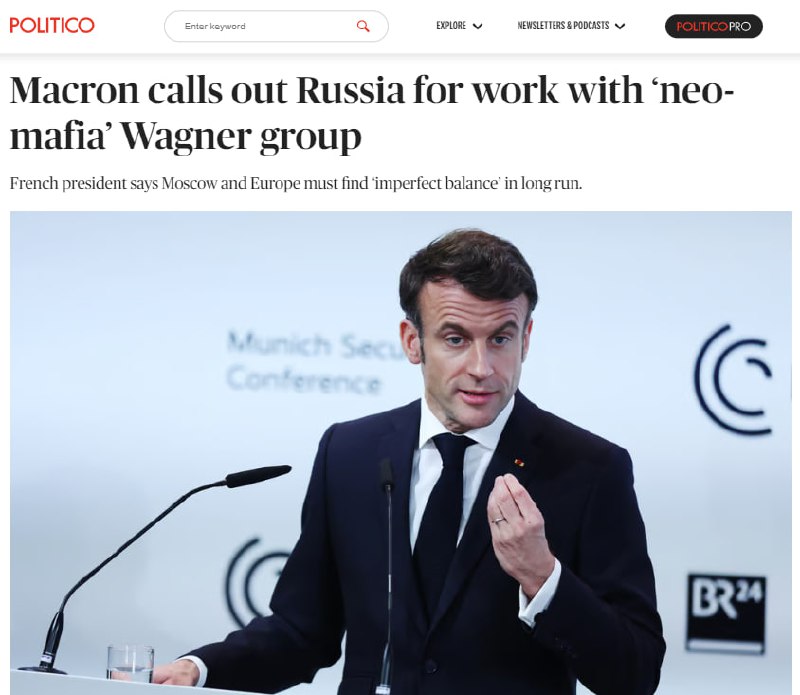Go to the POLITICO home logo
The image size is (800, 695).
coord(52,25)
